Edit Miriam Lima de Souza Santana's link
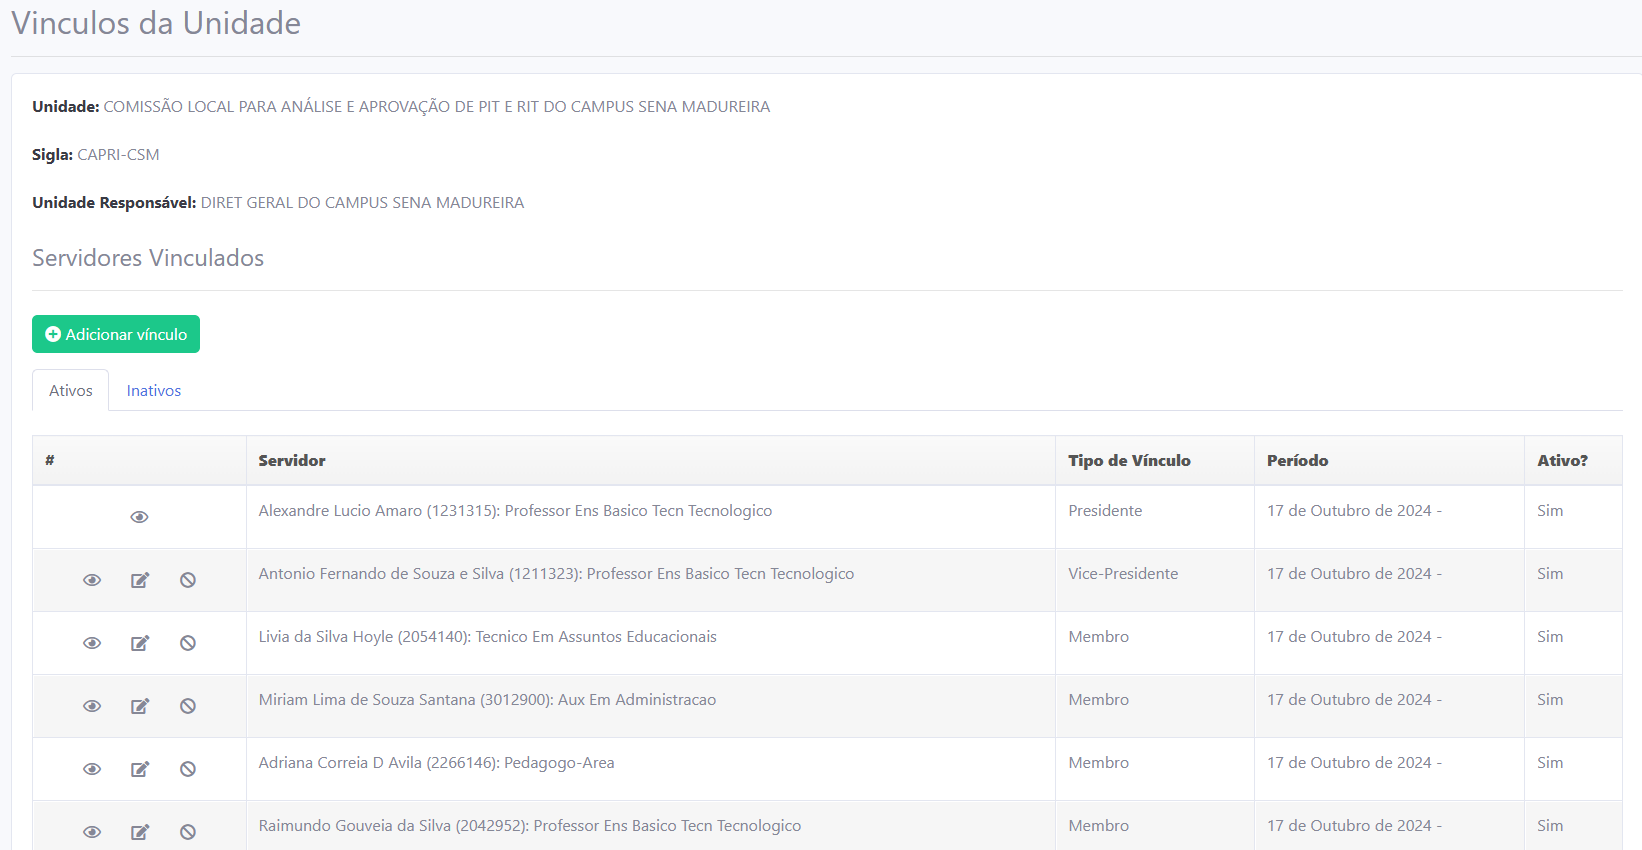Screen dimensions: 1642x850 click(140, 706)
